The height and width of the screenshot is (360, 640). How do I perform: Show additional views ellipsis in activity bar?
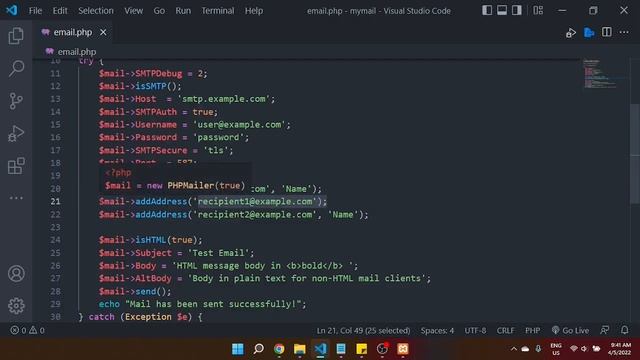[16, 198]
